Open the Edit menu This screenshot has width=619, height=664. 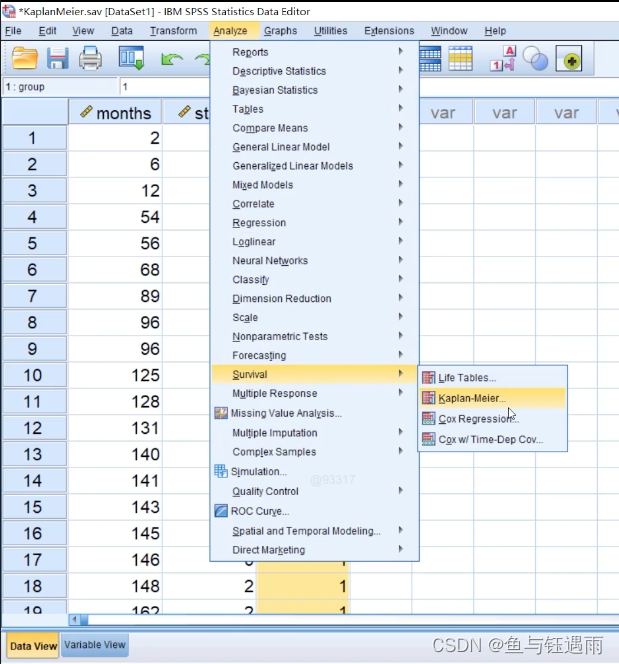point(47,31)
